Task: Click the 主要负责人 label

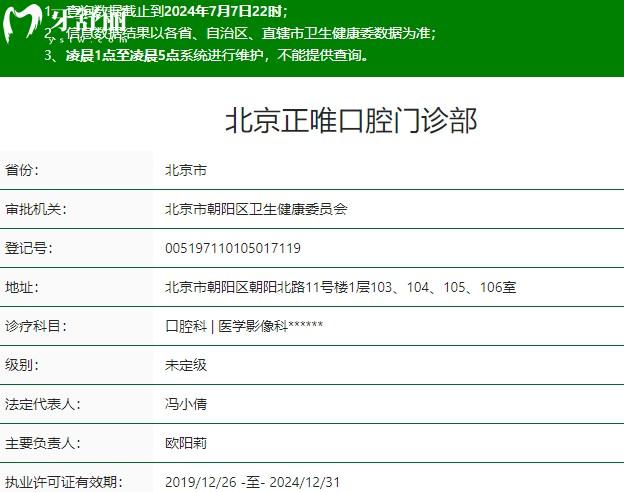Action: point(43,443)
